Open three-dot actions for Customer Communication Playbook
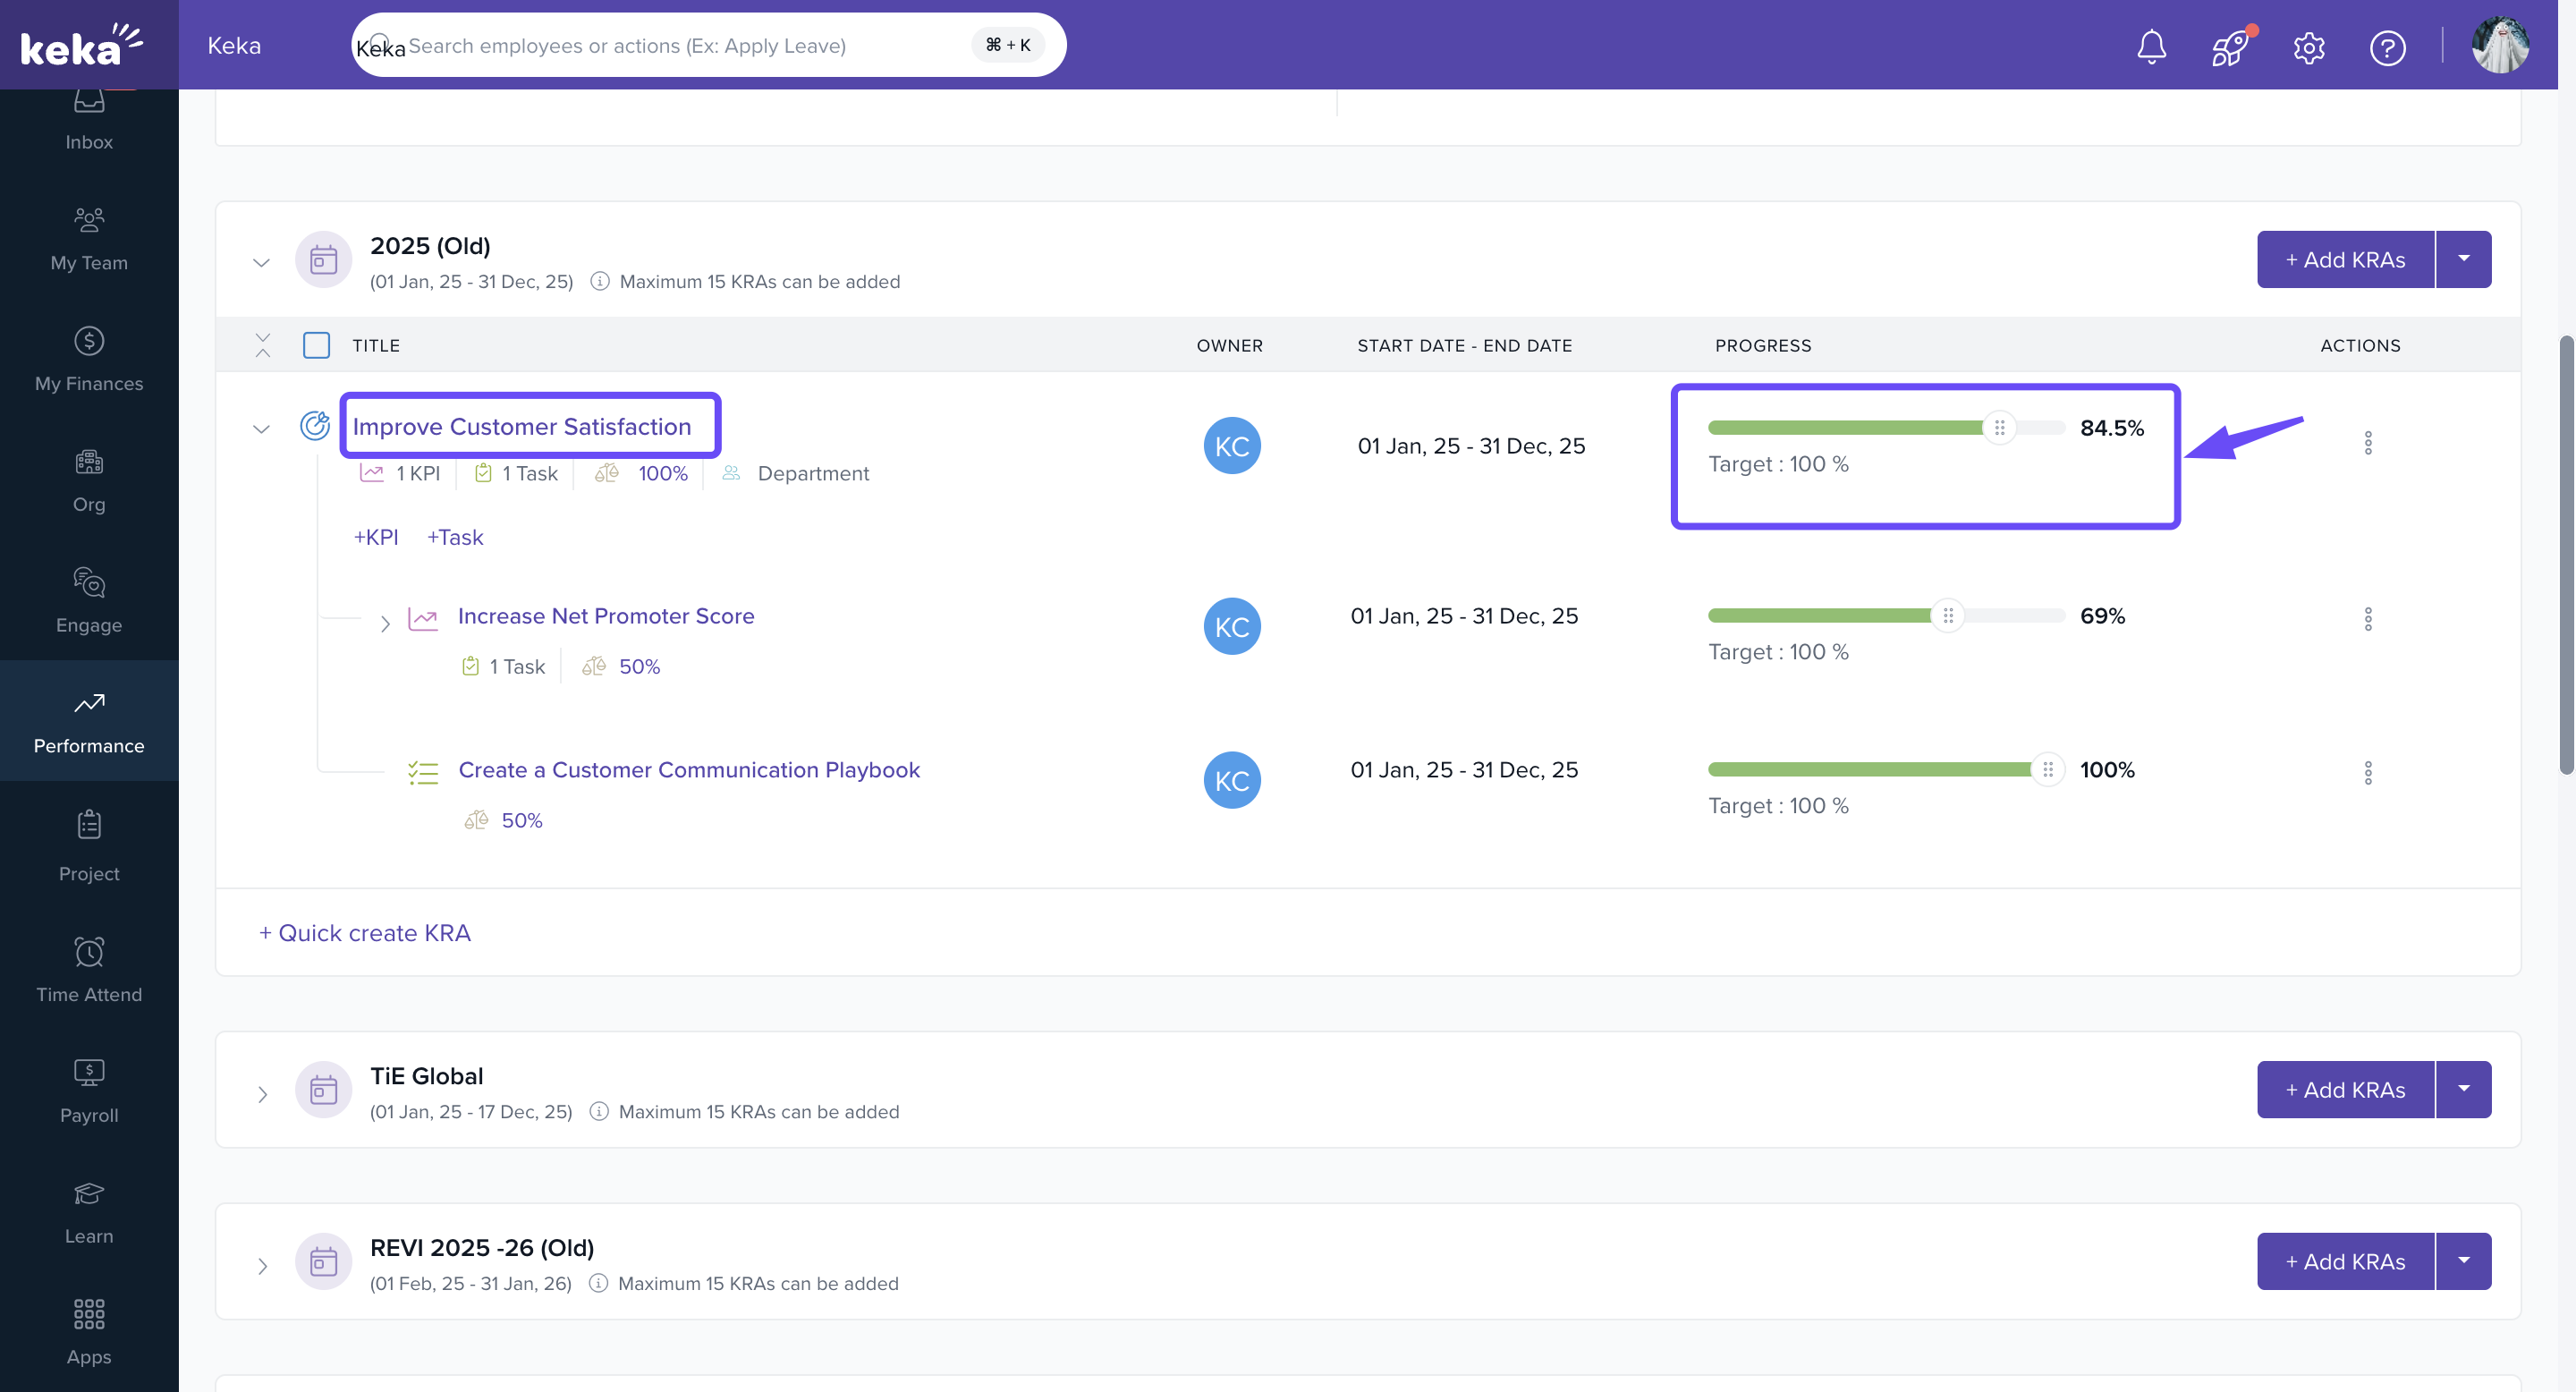This screenshot has width=2576, height=1392. click(x=2367, y=773)
